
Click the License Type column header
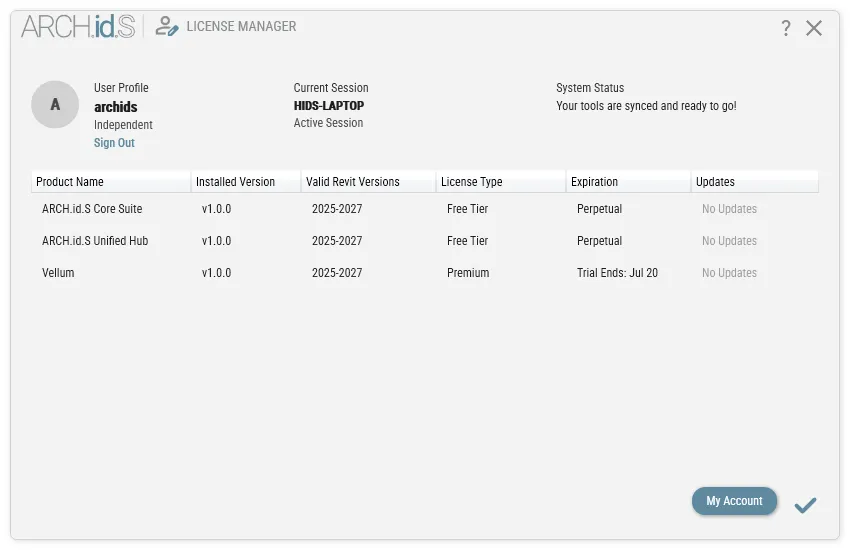(501, 182)
